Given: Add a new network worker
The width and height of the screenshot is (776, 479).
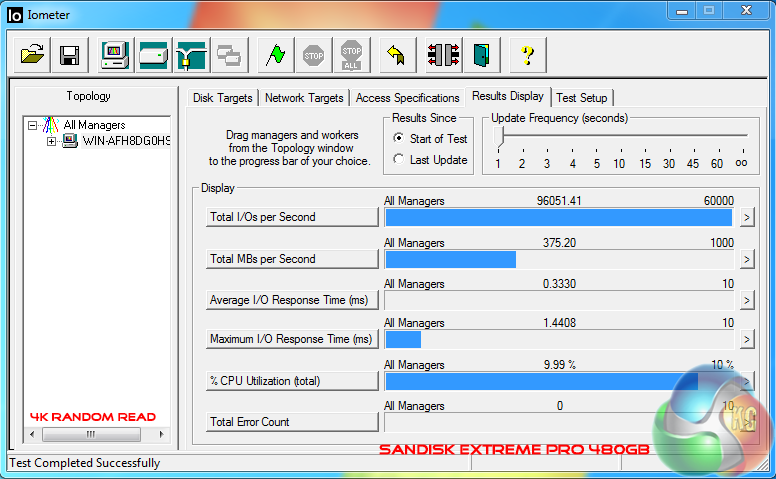Looking at the screenshot, I should pyautogui.click(x=192, y=55).
